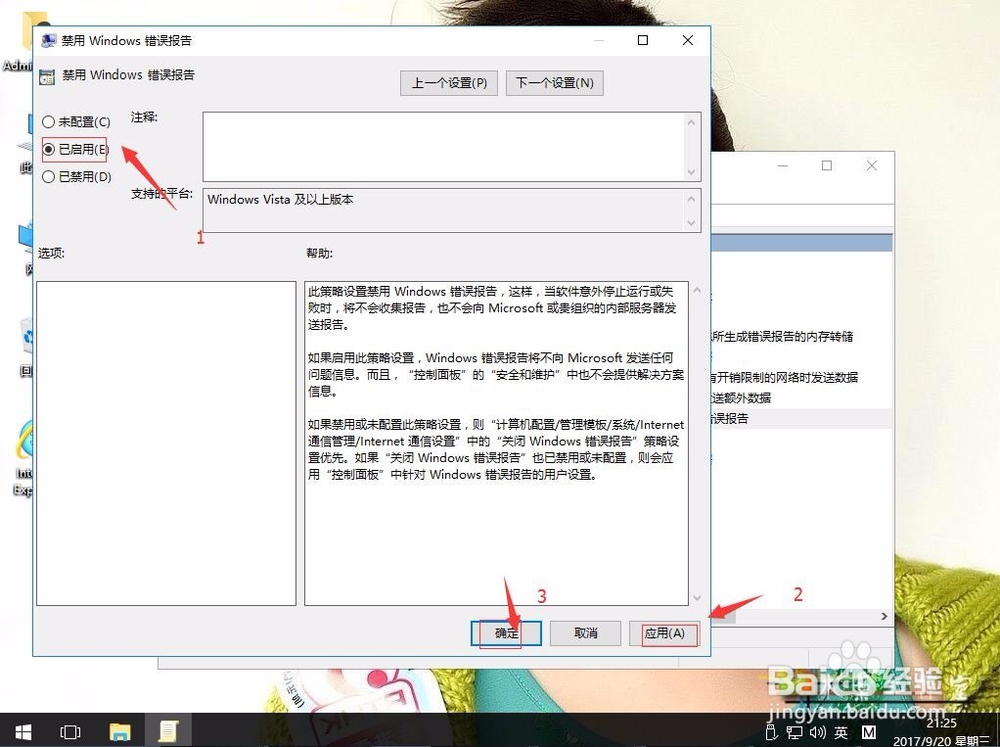1000x747 pixels.
Task: Select the 未配置(C) radio button
Action: click(48, 121)
